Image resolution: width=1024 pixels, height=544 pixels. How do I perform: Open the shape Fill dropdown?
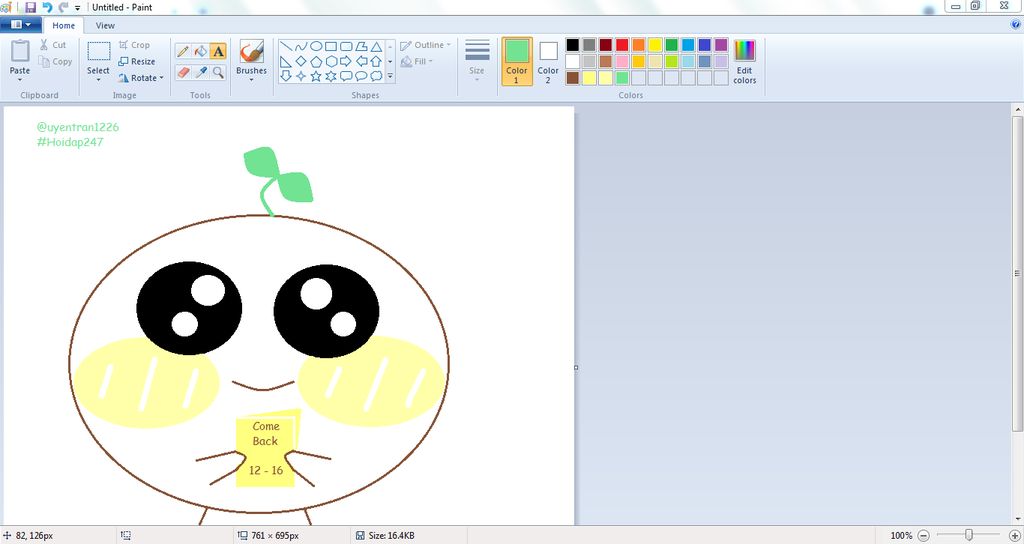[x=417, y=61]
